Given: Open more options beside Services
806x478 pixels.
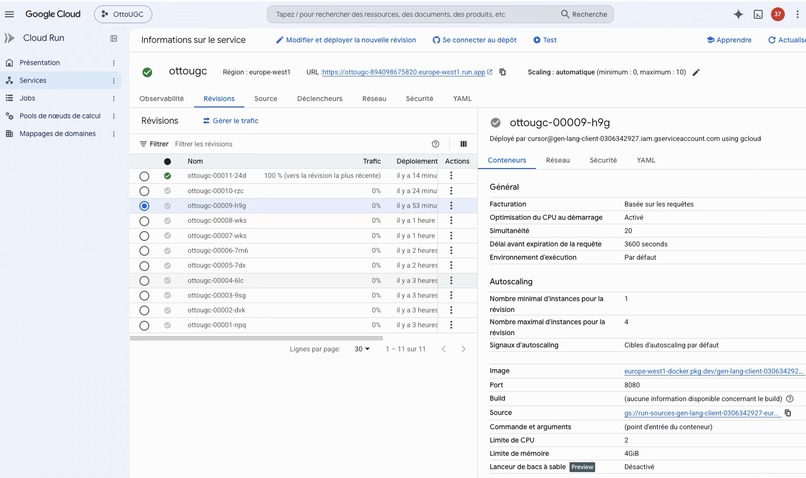Looking at the screenshot, I should (x=114, y=81).
